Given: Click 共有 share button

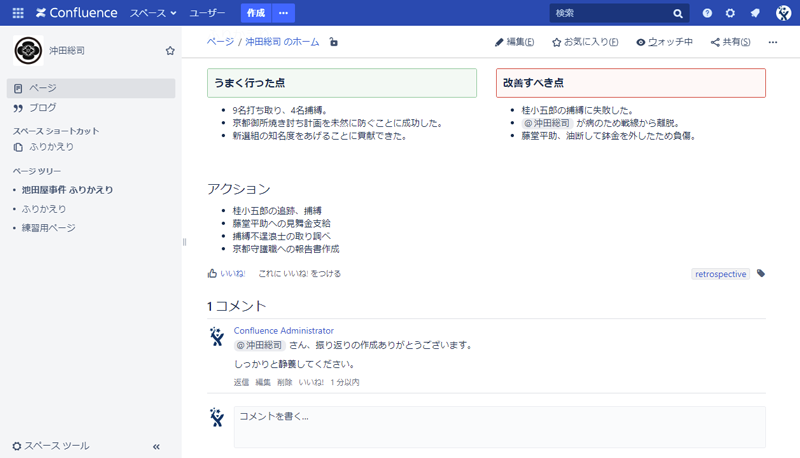Looking at the screenshot, I should click(x=731, y=42).
